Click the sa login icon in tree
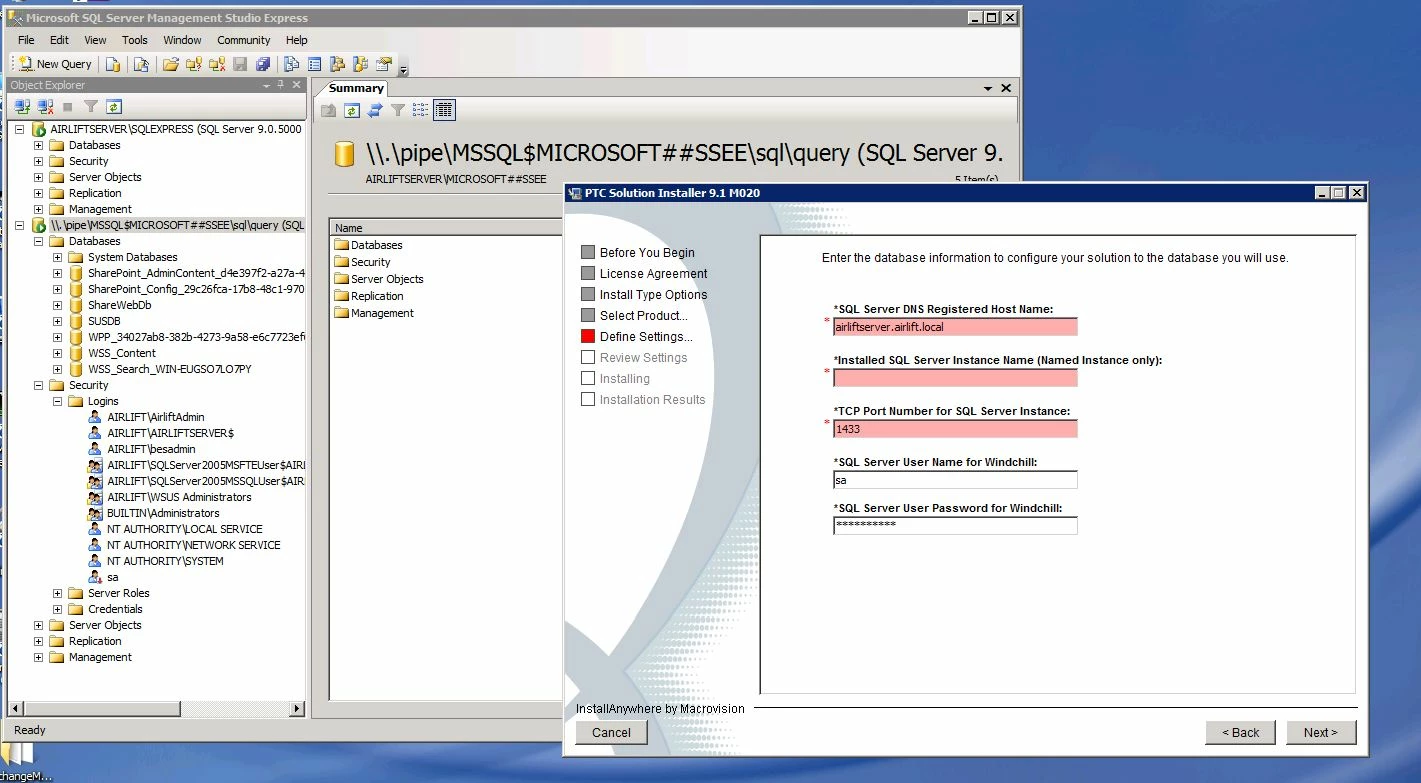Viewport: 1421px width, 783px height. [x=95, y=577]
